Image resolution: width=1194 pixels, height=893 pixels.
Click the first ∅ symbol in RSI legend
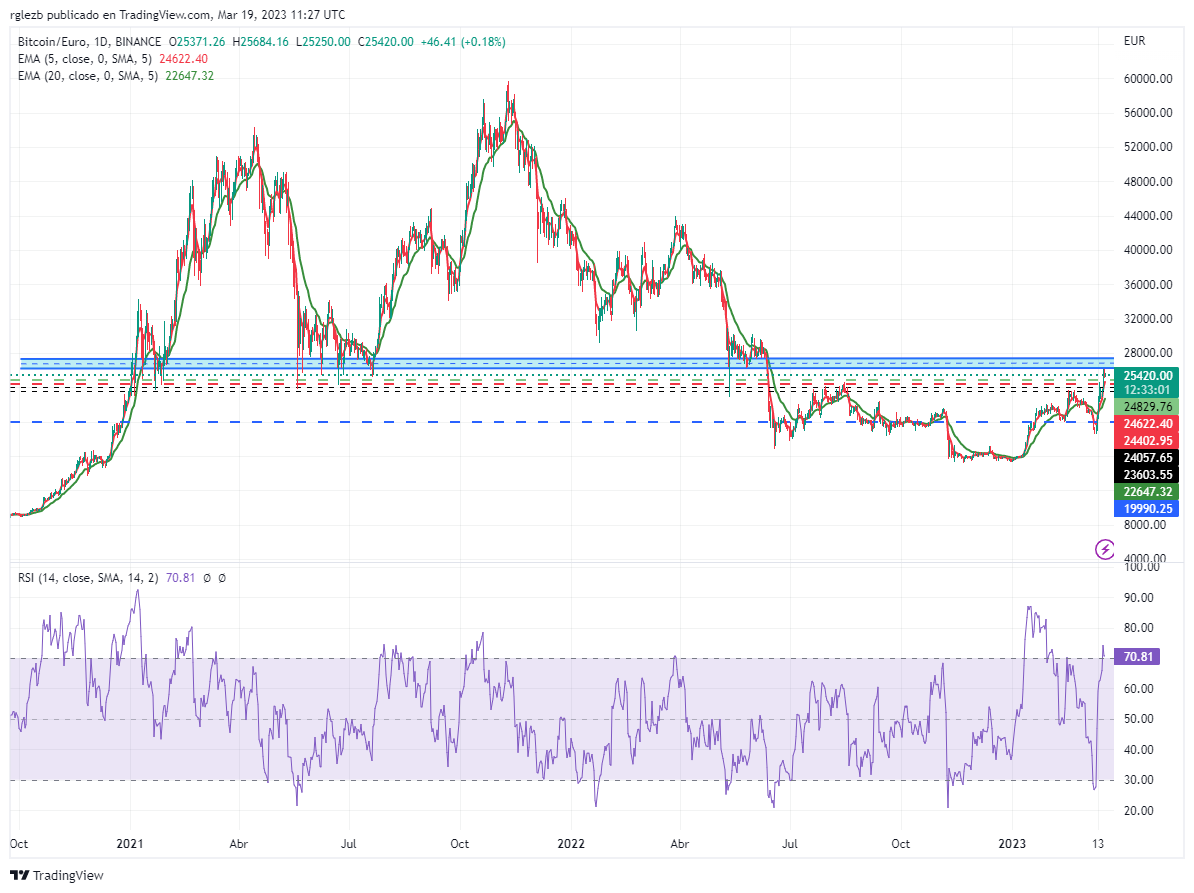(x=208, y=577)
